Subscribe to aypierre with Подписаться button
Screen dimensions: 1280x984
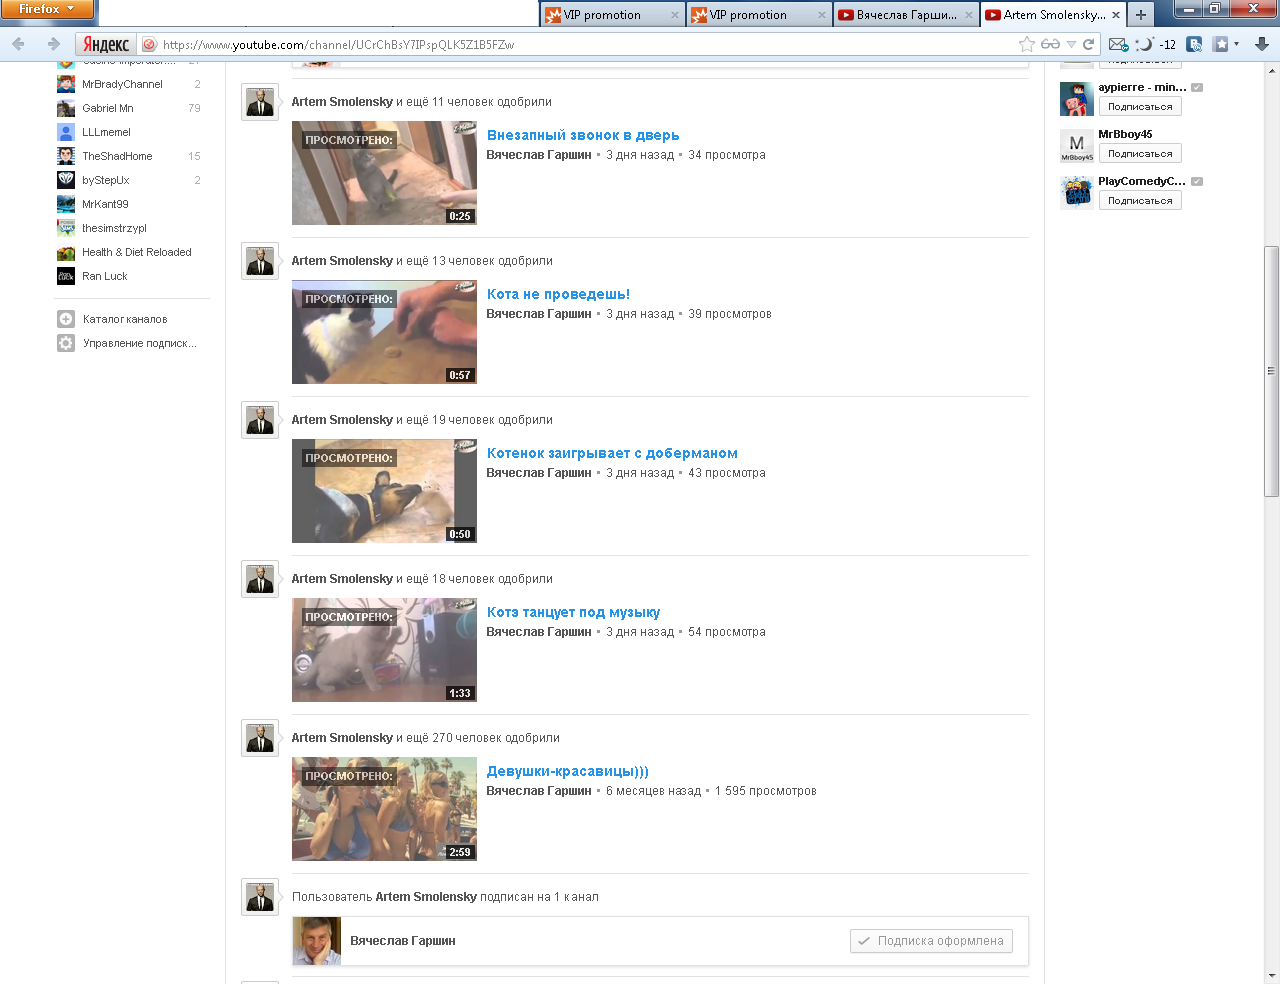point(1140,107)
